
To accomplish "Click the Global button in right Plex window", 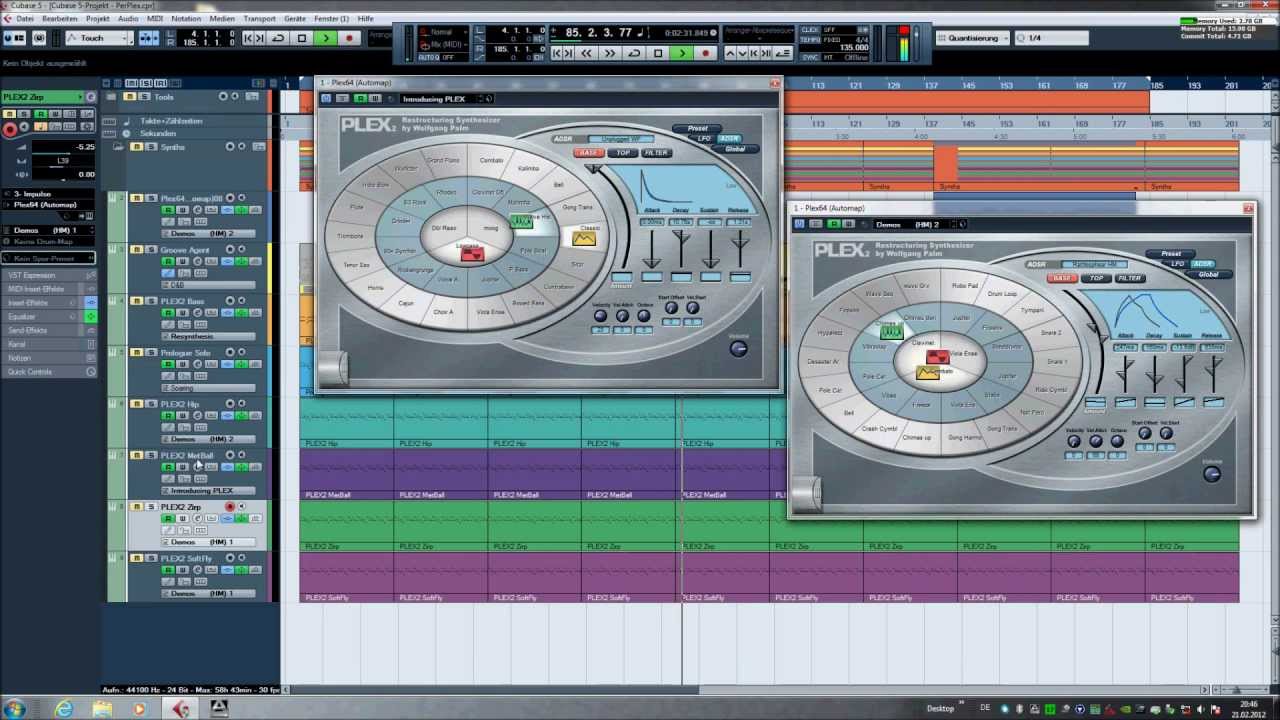I will [x=1209, y=274].
